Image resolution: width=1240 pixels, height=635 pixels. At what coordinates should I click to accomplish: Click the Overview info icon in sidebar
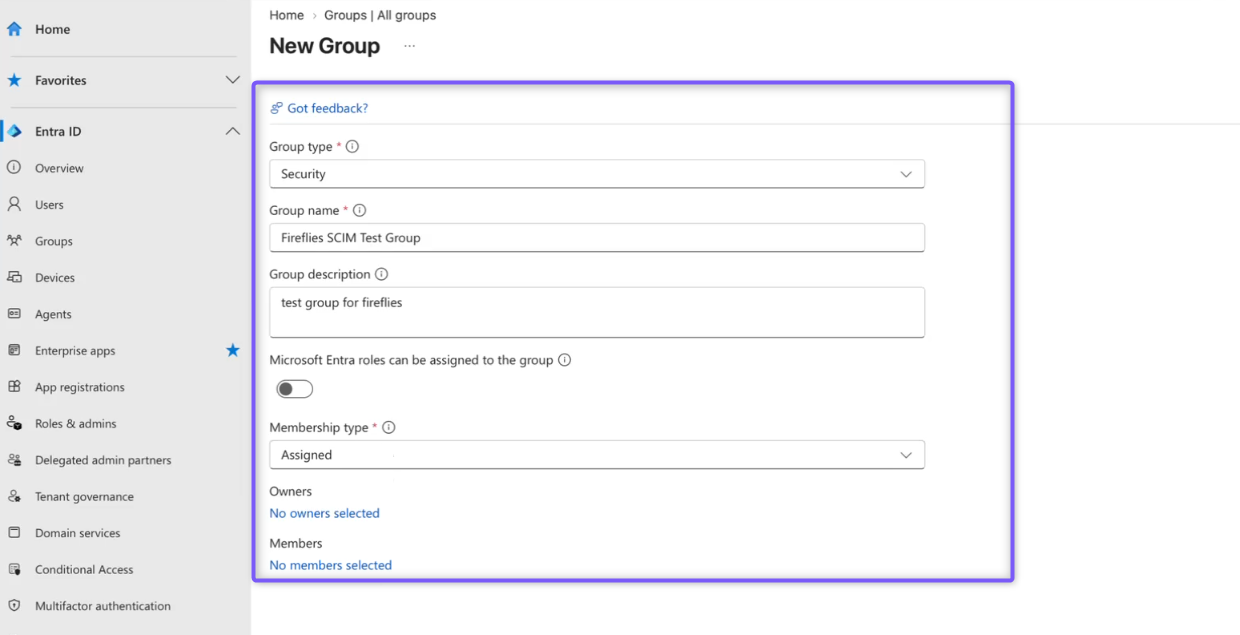click(x=14, y=168)
